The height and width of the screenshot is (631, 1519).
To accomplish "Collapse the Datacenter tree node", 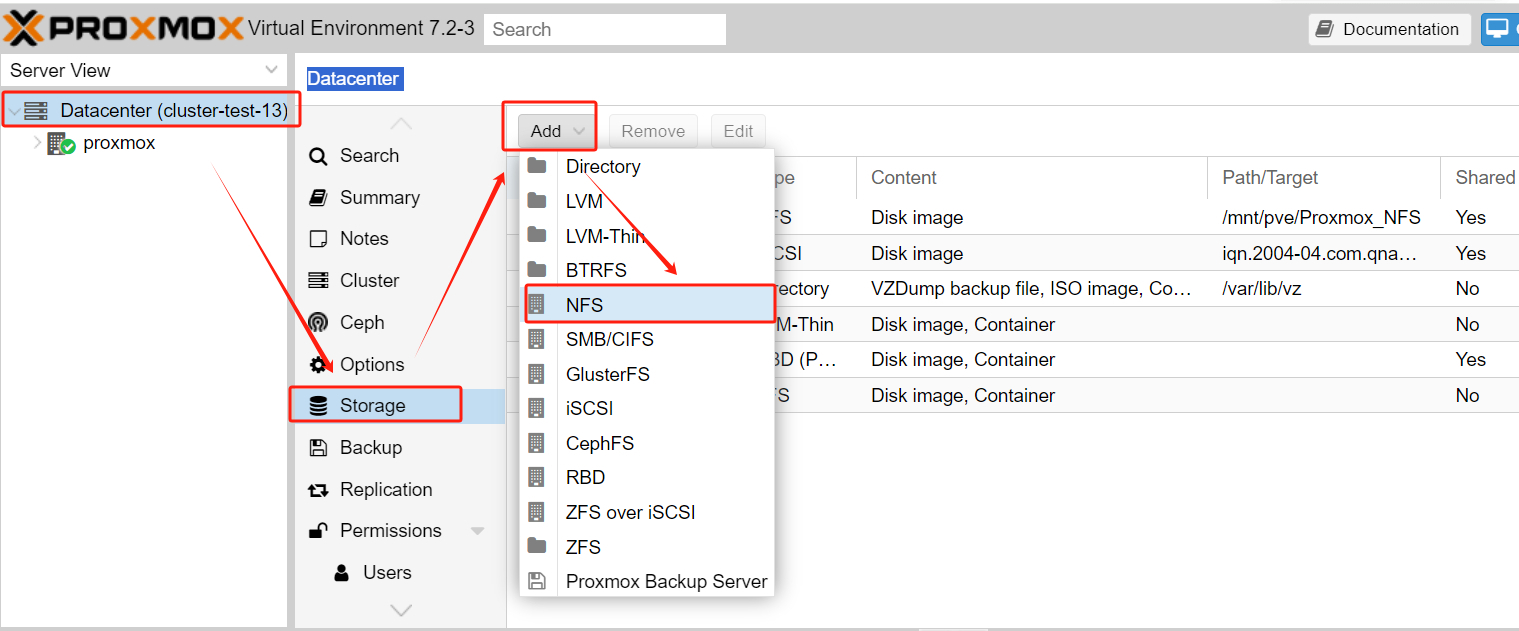I will click(x=14, y=111).
